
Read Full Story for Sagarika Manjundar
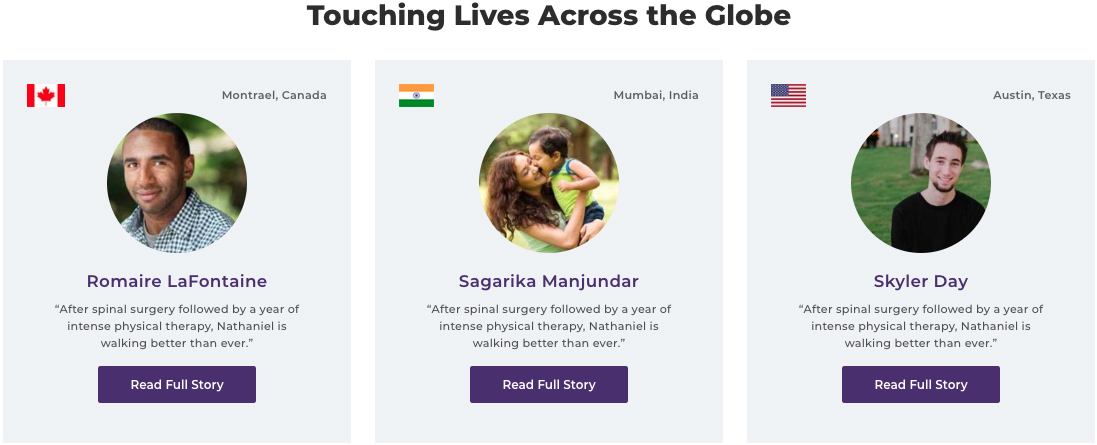549,384
